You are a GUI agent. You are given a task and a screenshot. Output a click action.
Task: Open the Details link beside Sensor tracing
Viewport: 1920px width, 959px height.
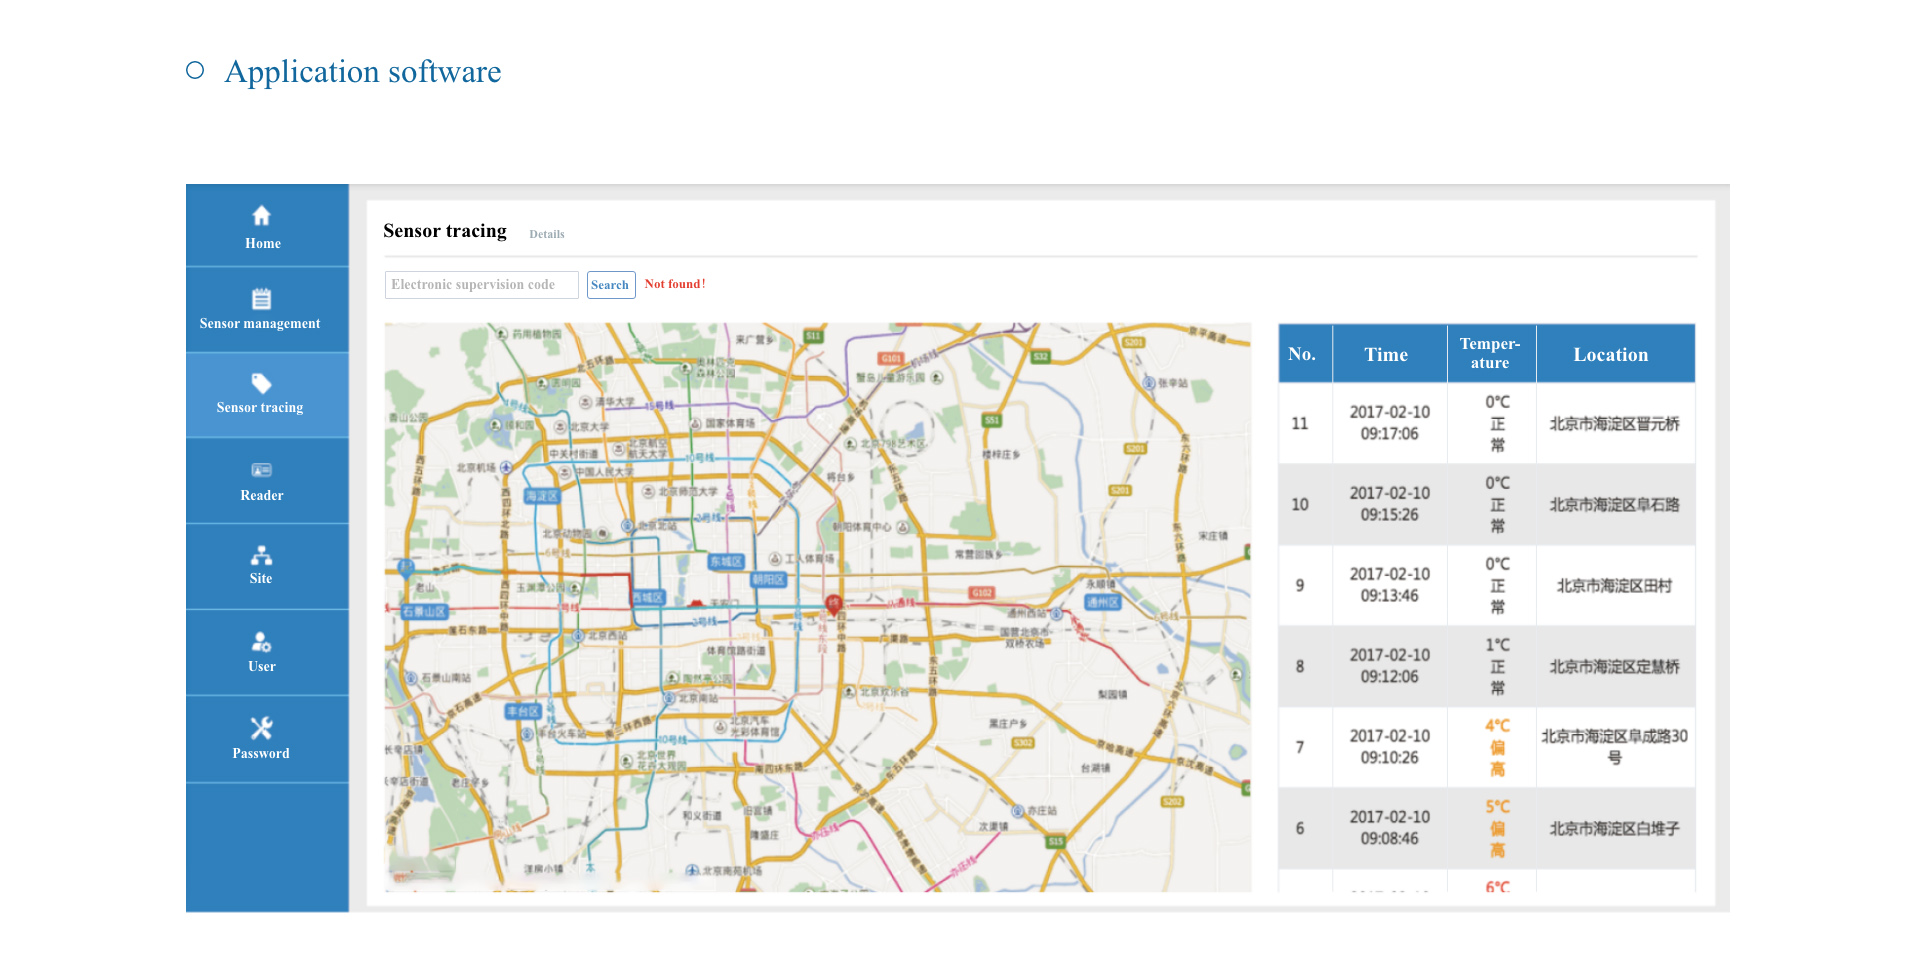click(x=546, y=234)
